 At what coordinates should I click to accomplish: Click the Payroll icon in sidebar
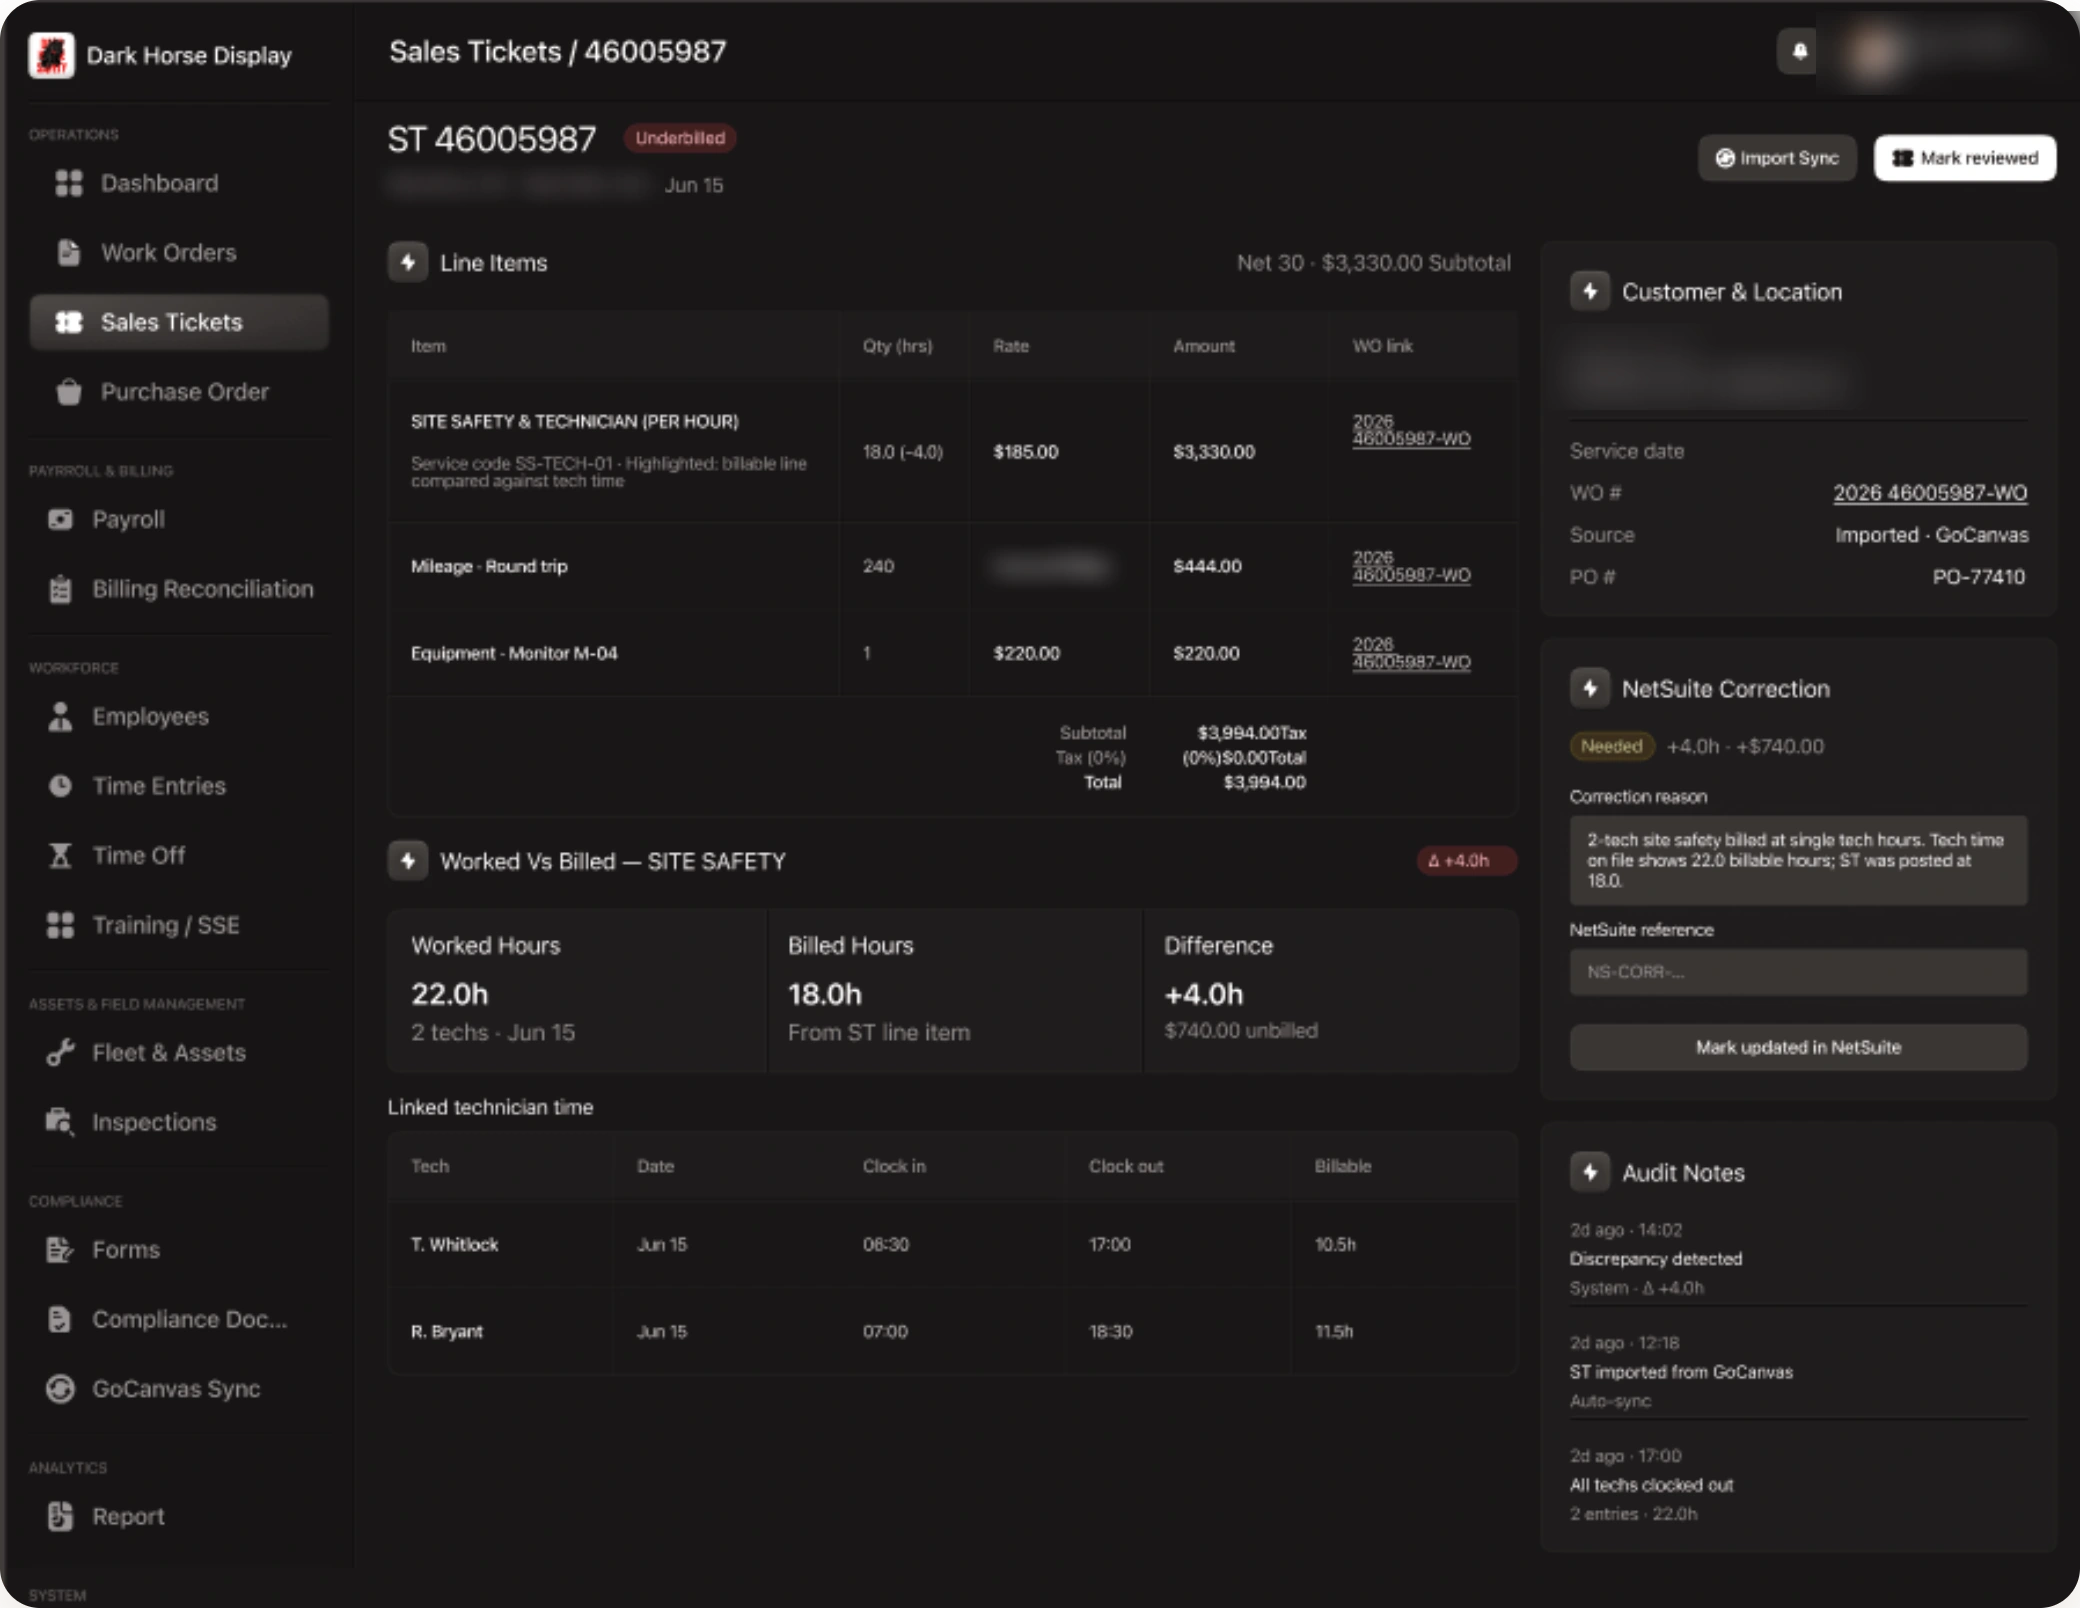tap(60, 519)
